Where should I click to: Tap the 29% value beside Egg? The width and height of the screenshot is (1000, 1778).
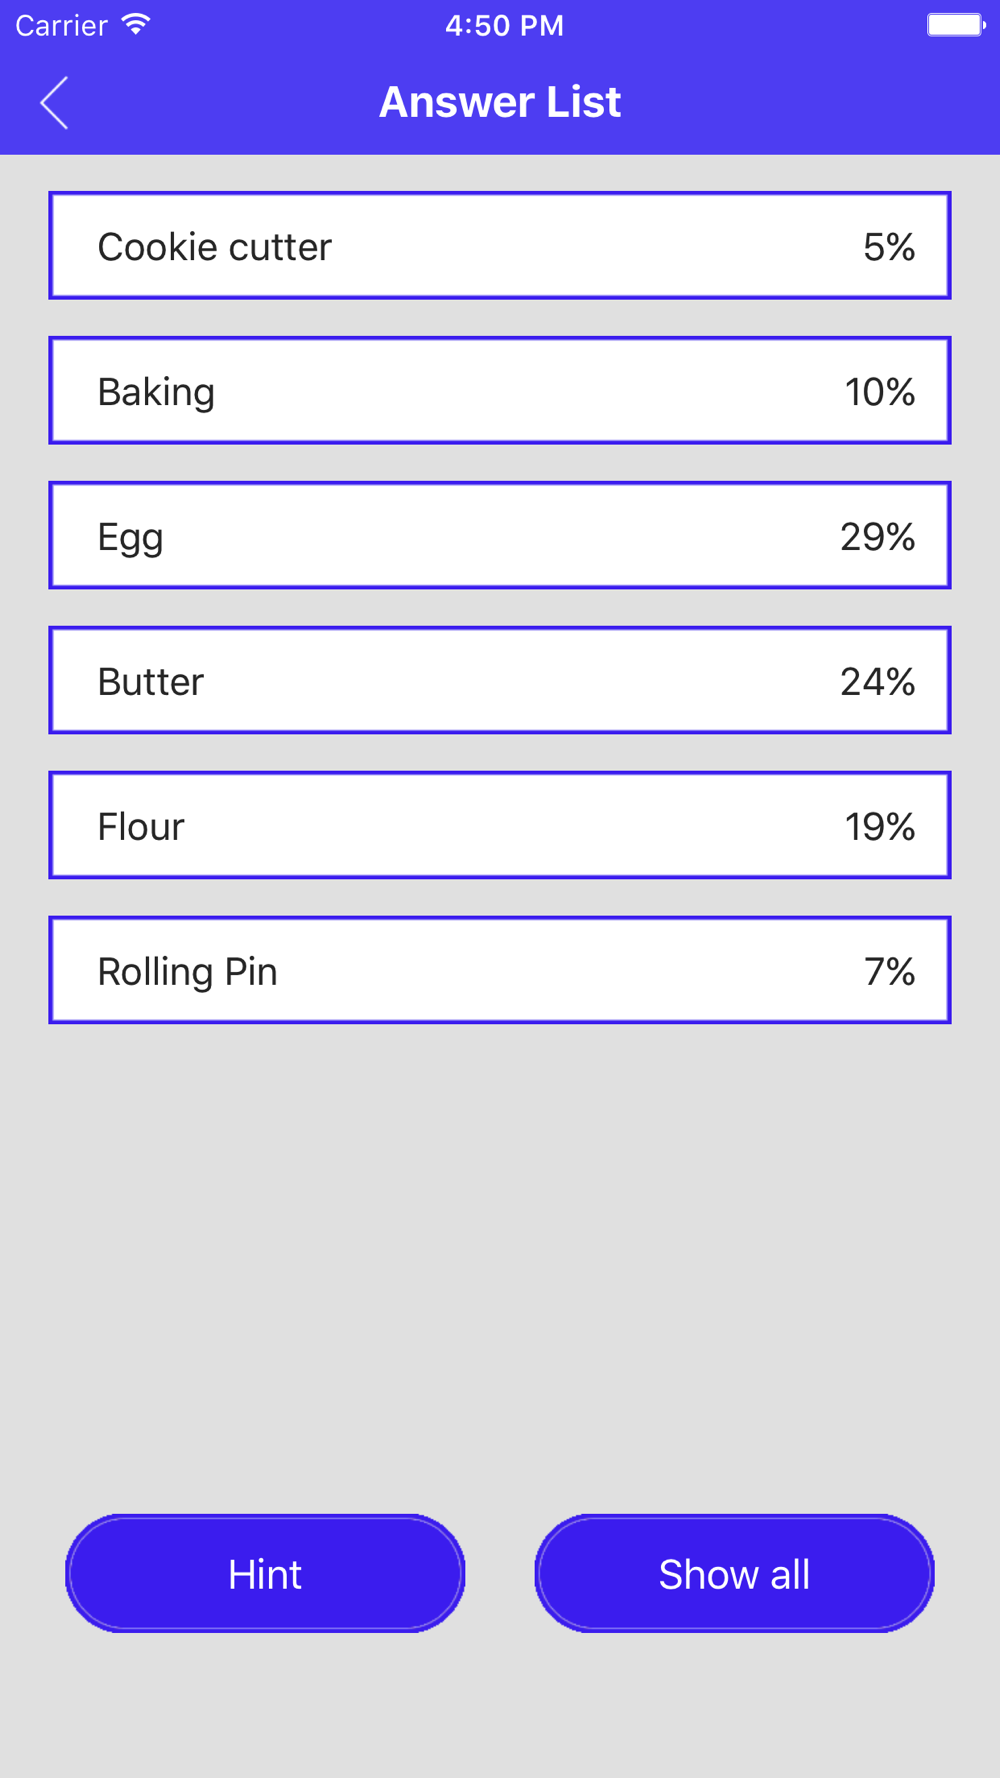[877, 537]
